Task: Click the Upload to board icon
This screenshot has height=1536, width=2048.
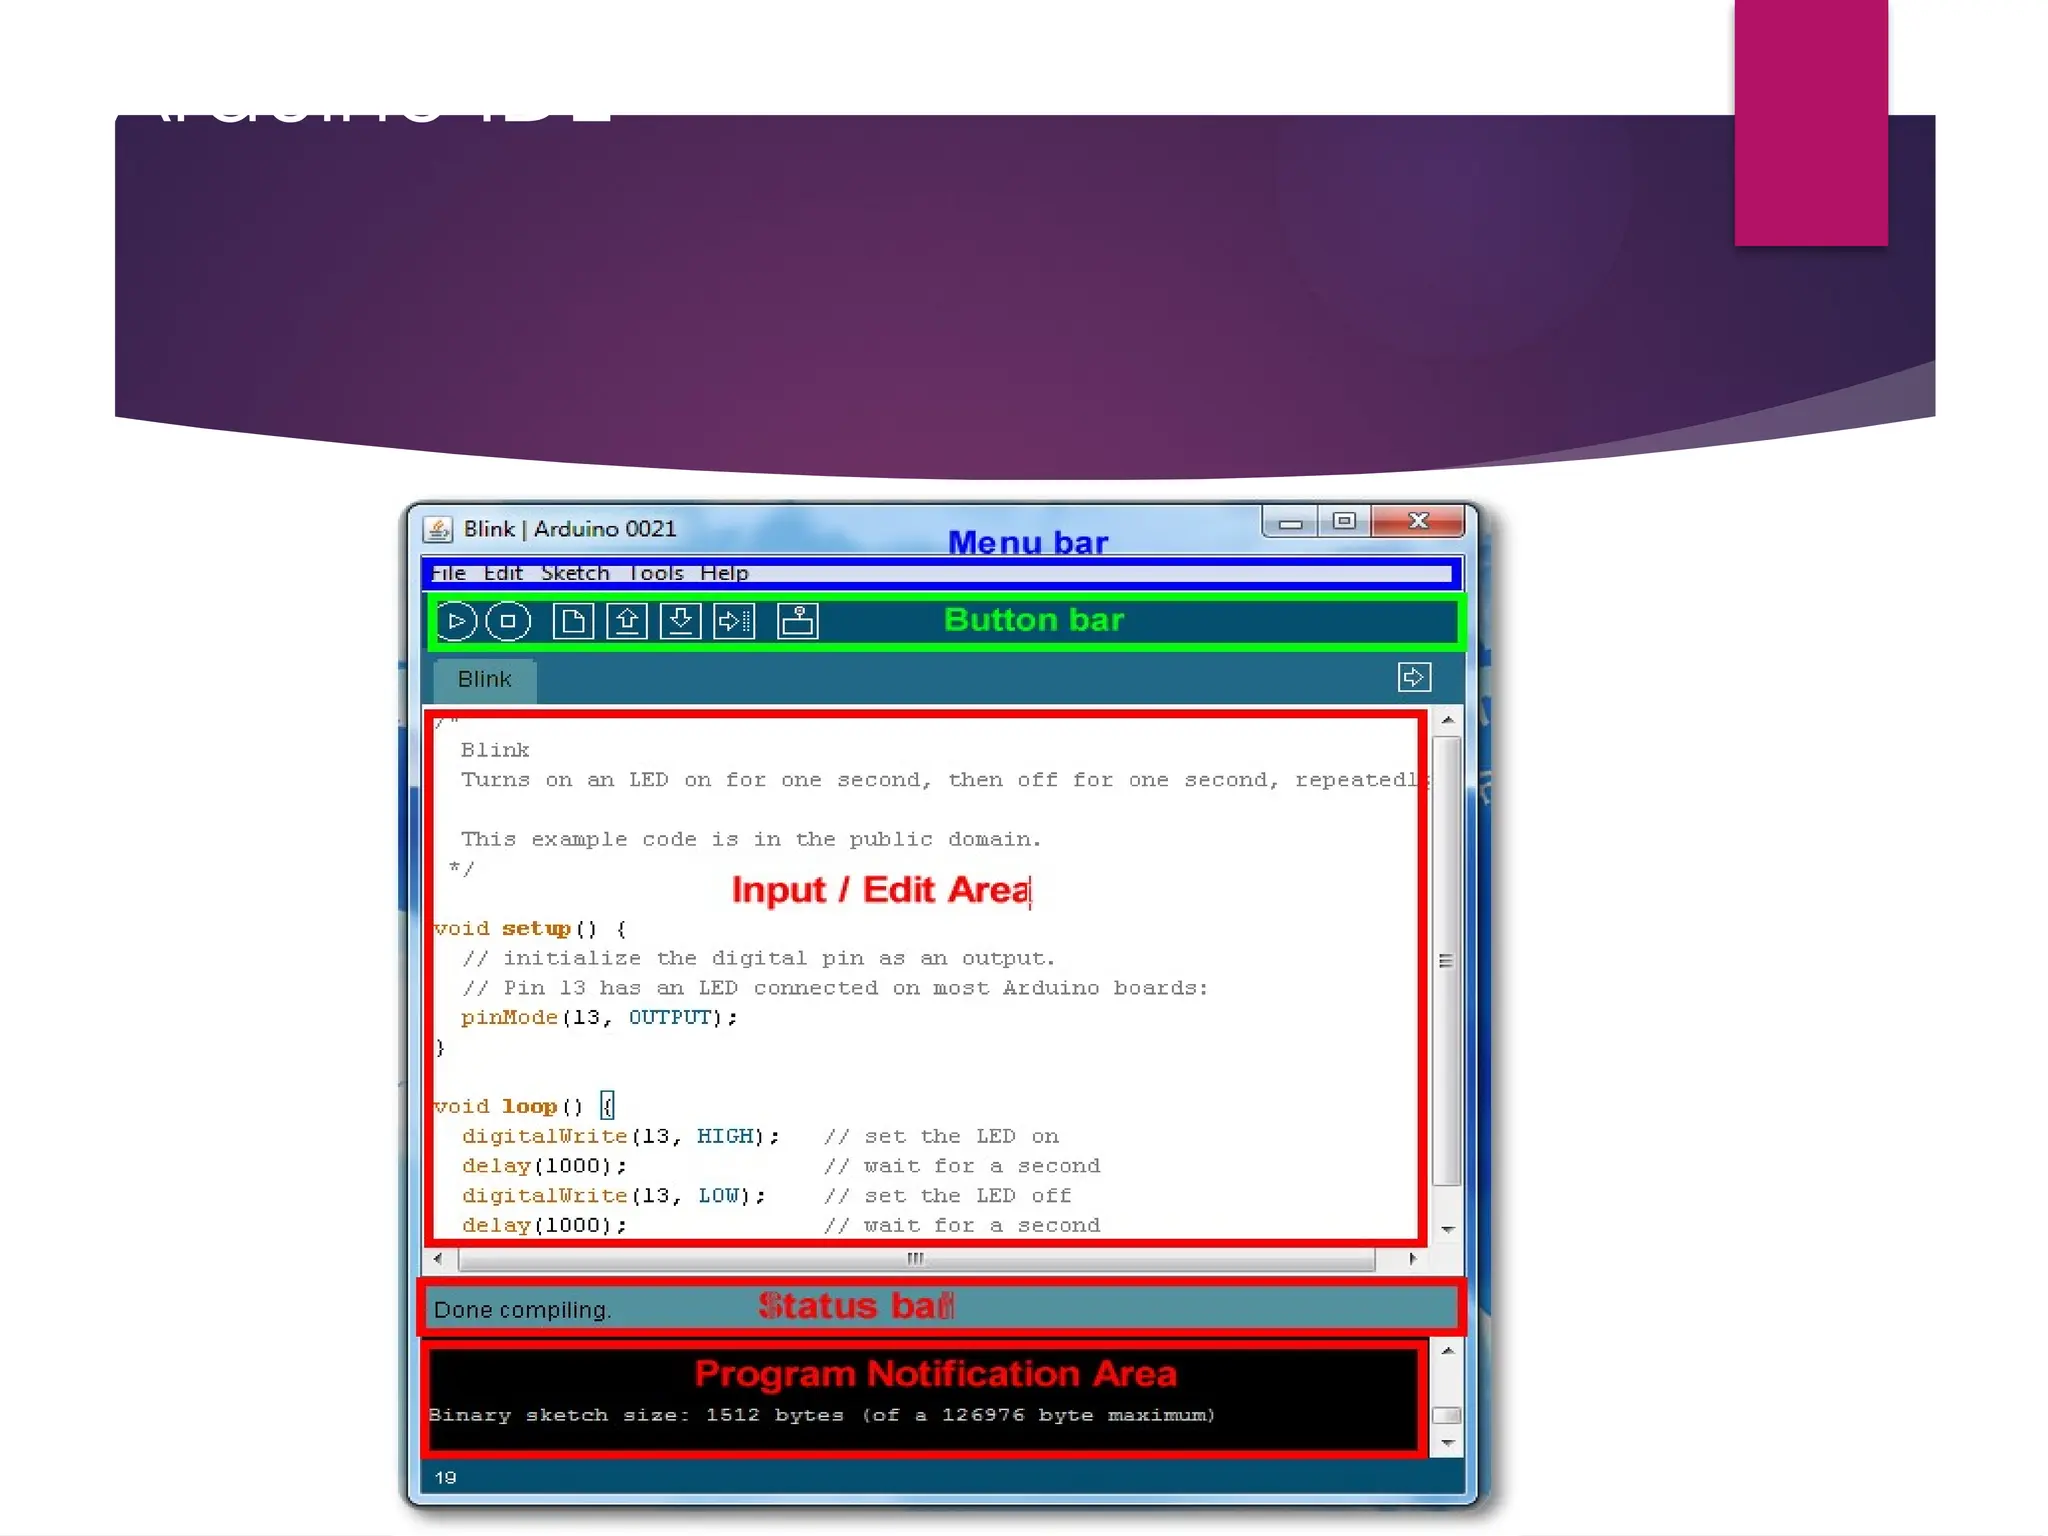Action: point(734,621)
